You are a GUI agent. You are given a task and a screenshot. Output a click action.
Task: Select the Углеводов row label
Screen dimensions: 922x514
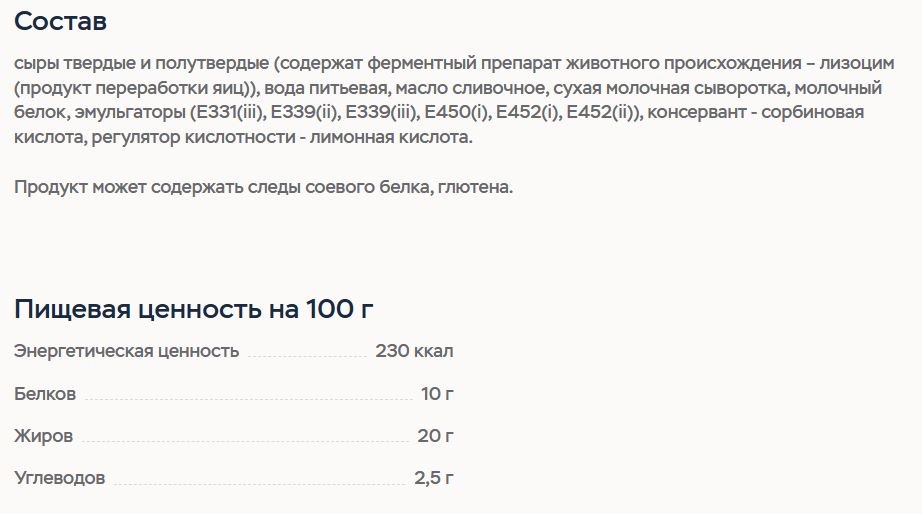(x=59, y=478)
